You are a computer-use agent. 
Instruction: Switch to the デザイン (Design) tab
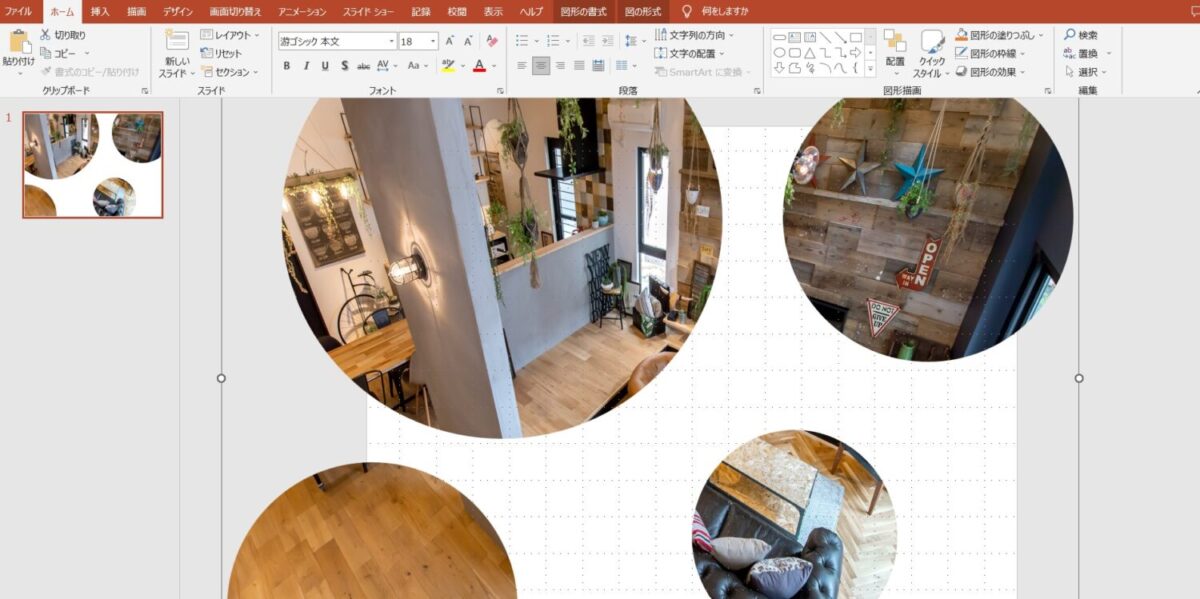click(x=178, y=11)
